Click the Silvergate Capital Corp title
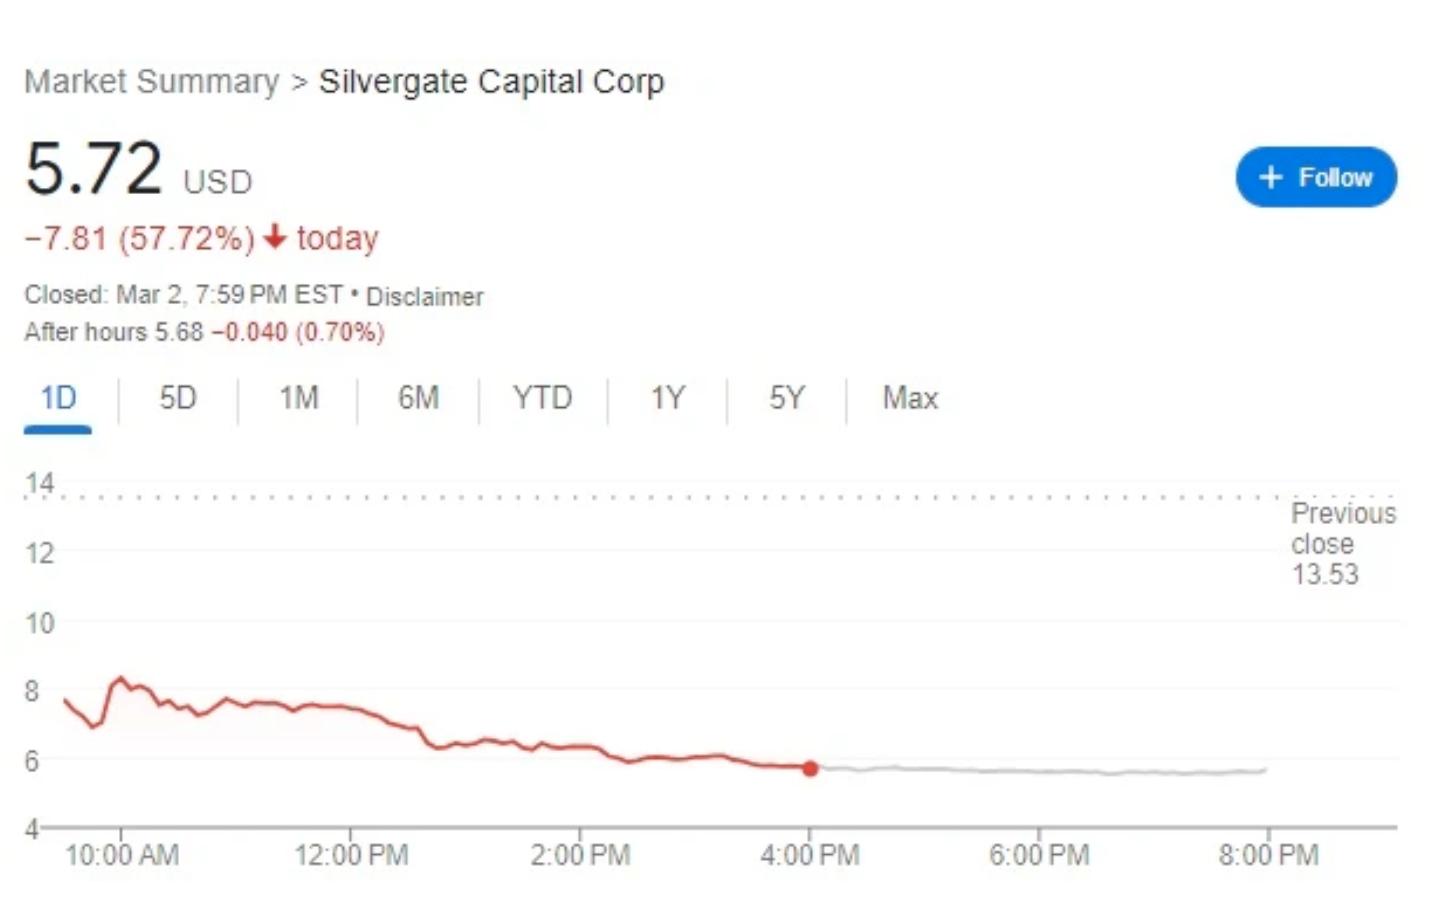1452x898 pixels. [x=491, y=81]
